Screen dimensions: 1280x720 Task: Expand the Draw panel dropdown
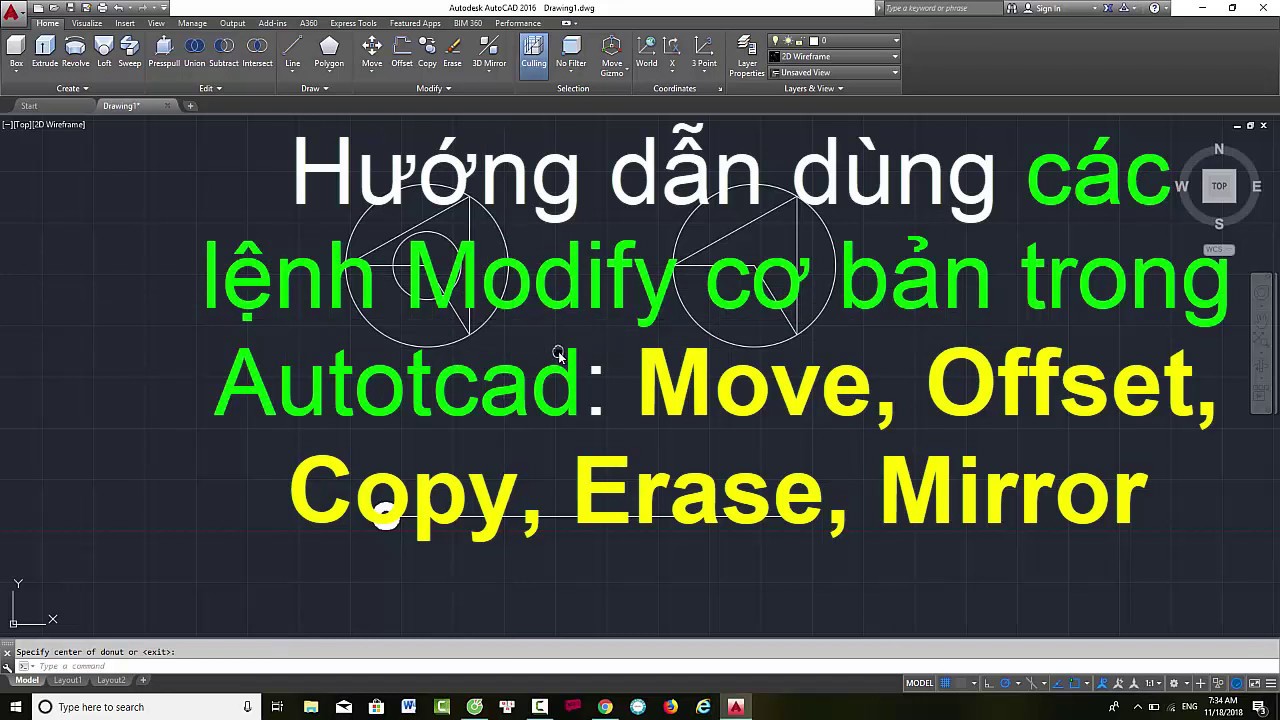(315, 88)
